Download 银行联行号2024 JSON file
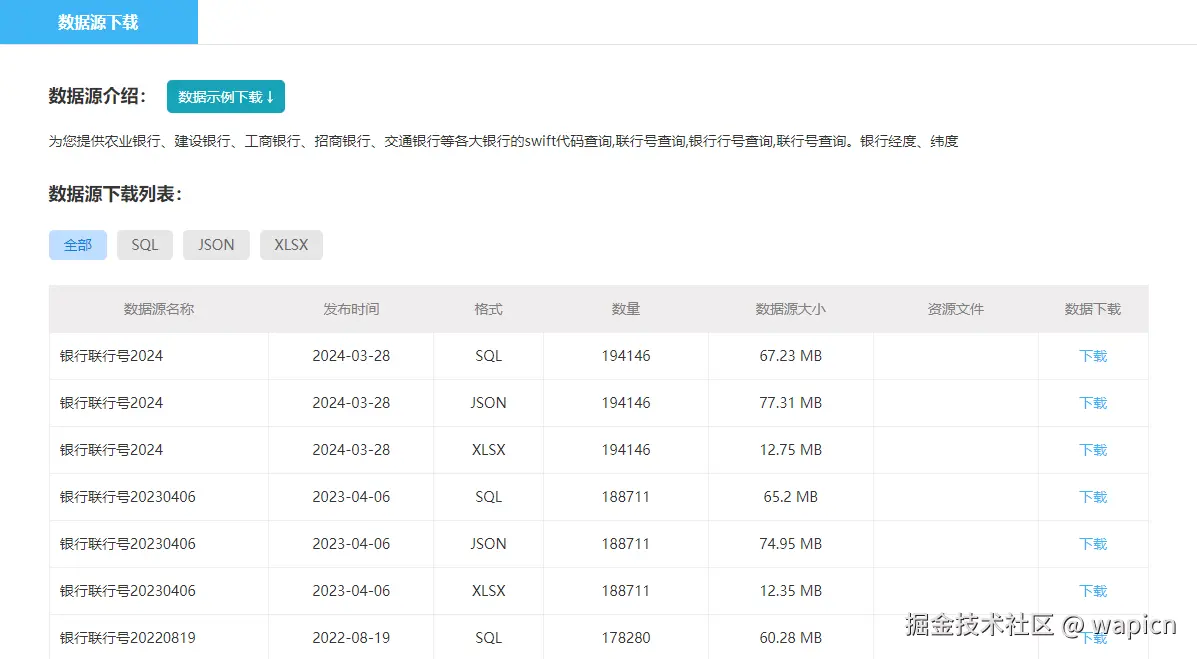 click(x=1093, y=402)
